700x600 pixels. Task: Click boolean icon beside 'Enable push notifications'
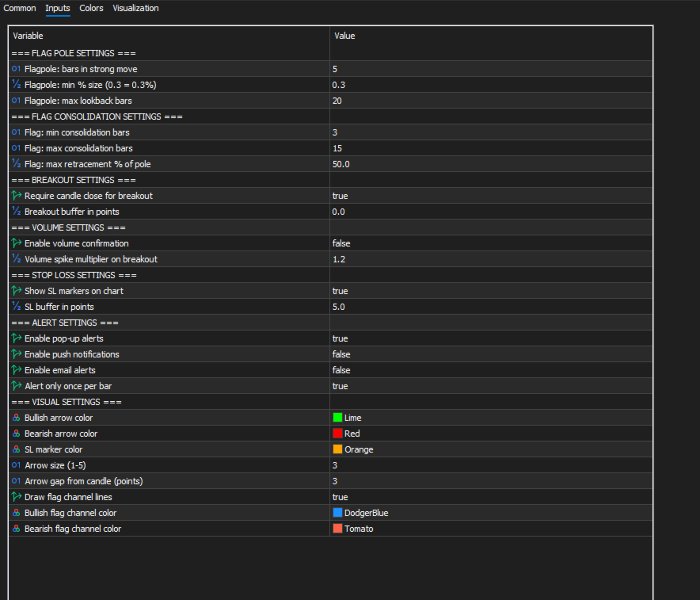coord(17,354)
